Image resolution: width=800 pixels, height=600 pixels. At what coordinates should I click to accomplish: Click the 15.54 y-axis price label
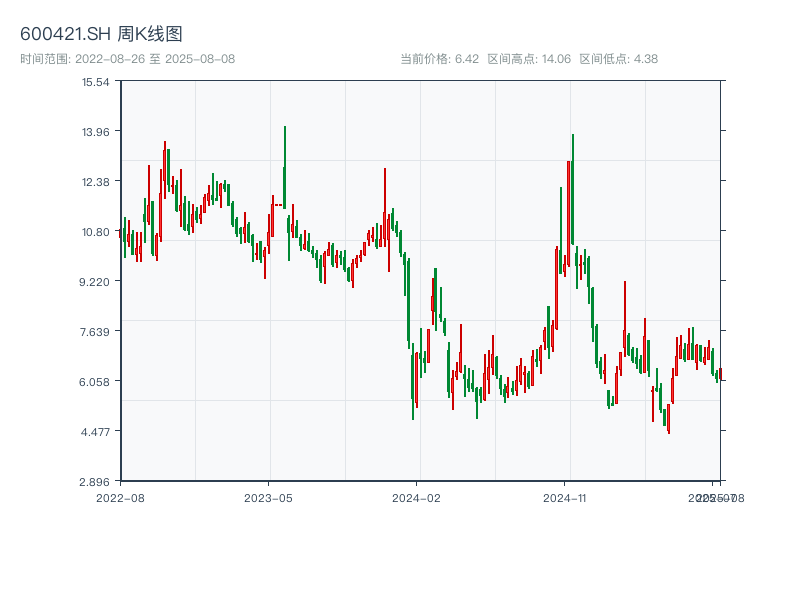click(96, 81)
